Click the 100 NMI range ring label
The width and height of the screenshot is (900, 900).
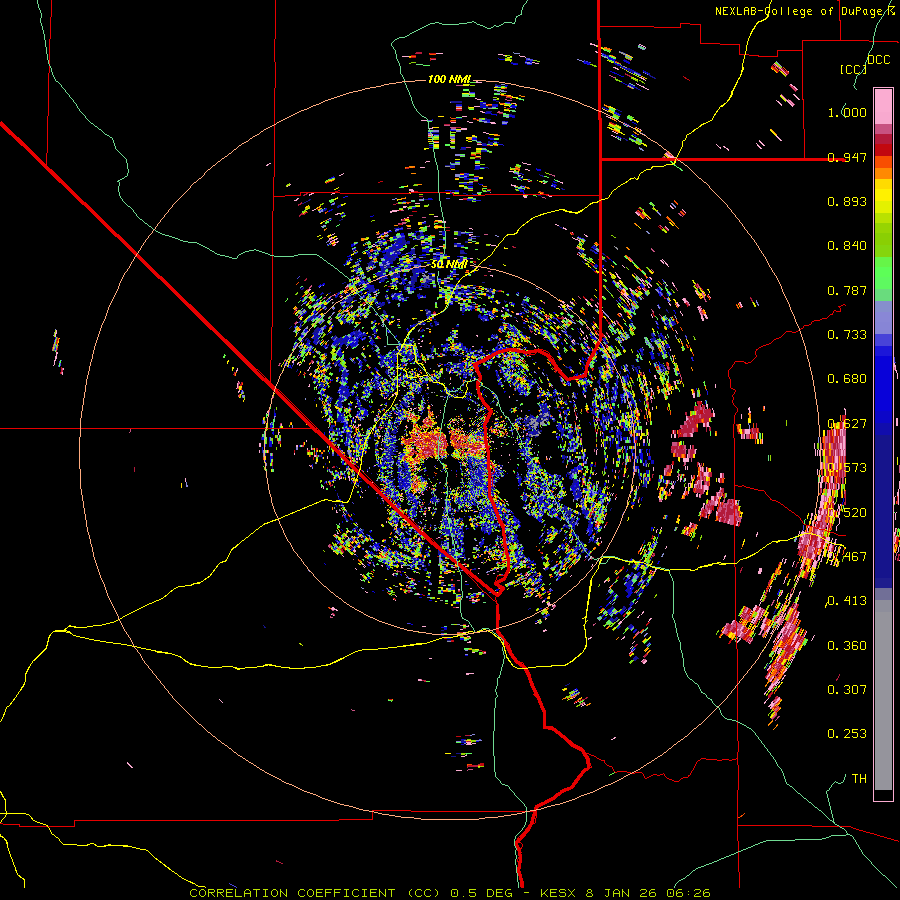click(449, 79)
